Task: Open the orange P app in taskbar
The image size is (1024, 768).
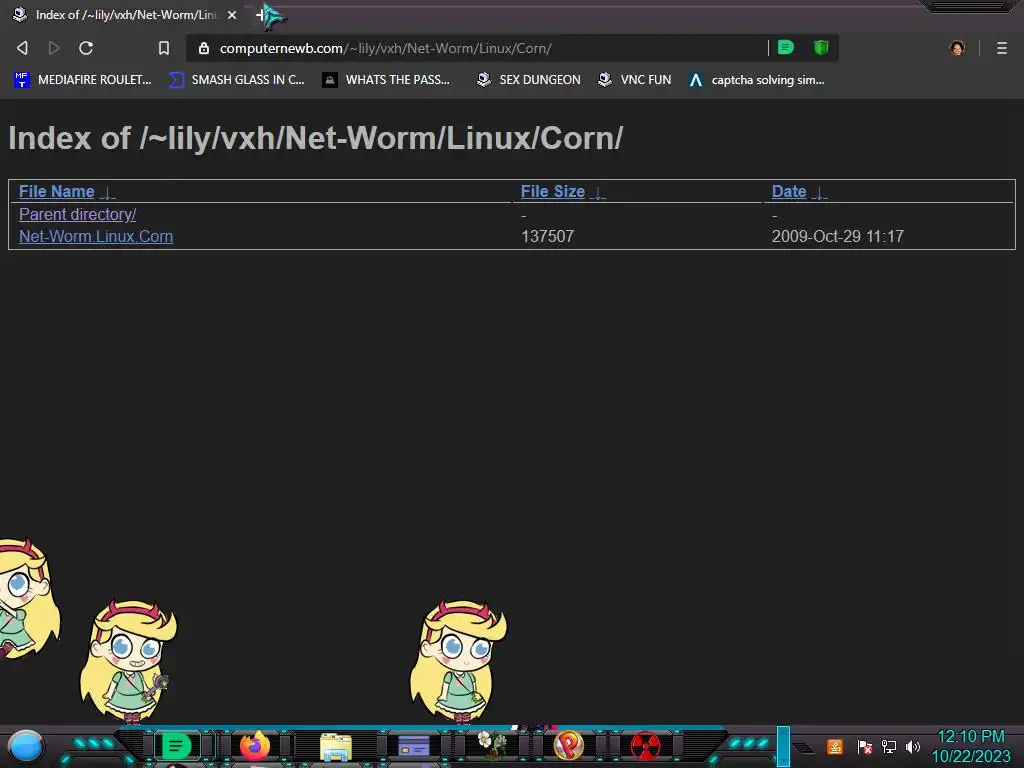Action: pyautogui.click(x=569, y=745)
